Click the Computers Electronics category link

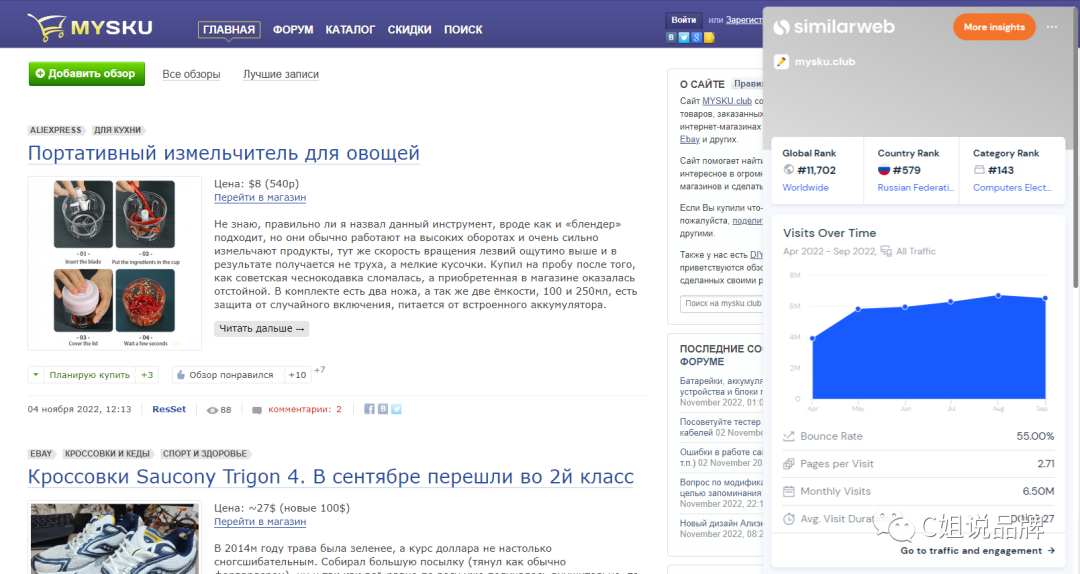1012,187
